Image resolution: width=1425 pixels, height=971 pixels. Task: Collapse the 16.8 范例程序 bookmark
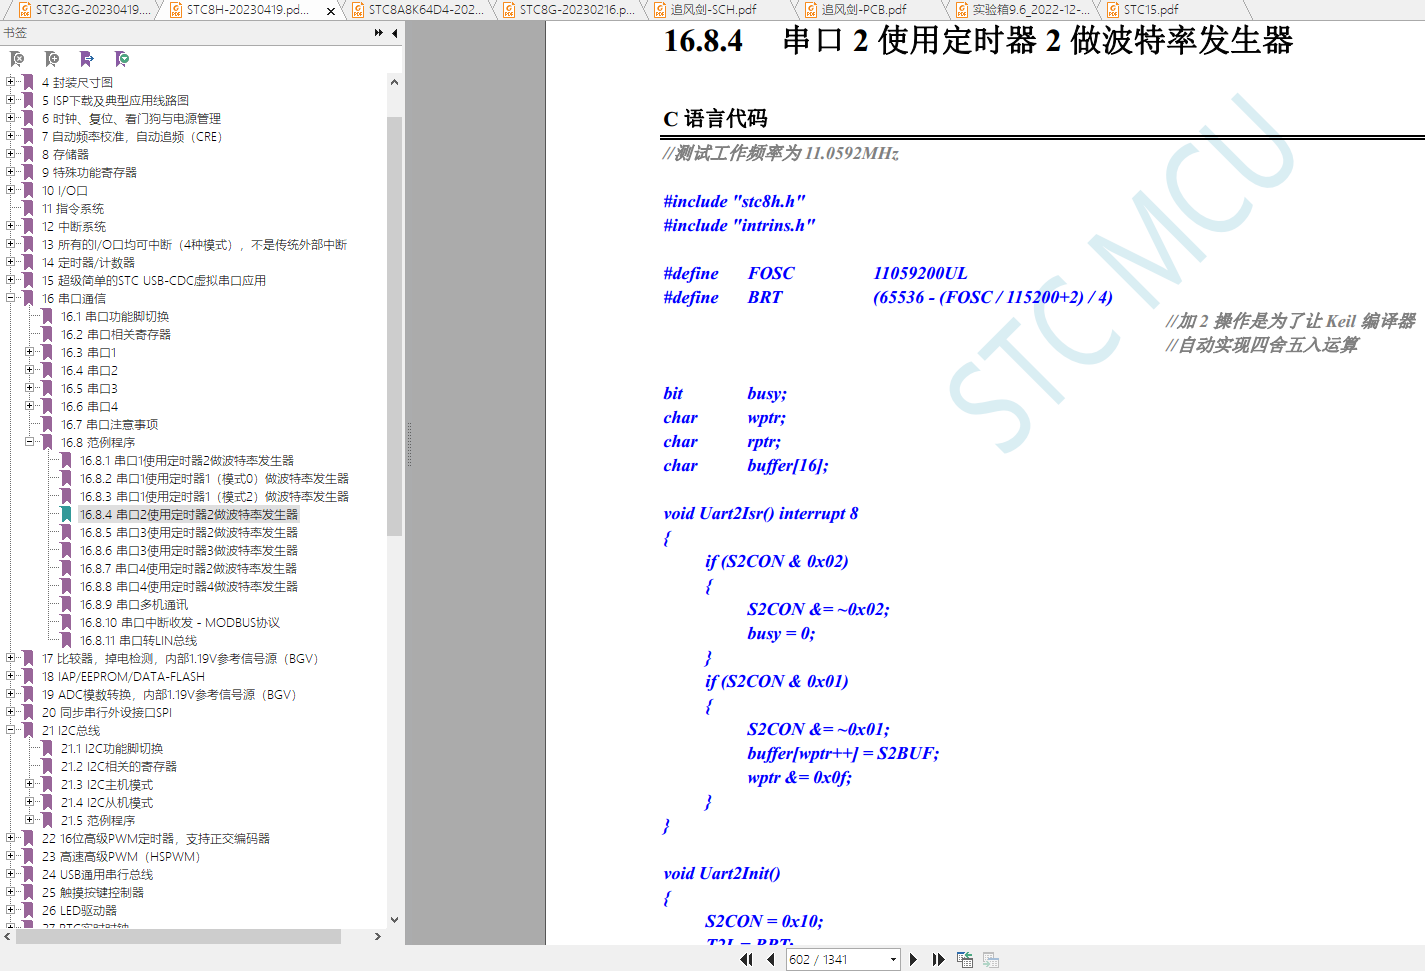click(x=30, y=442)
